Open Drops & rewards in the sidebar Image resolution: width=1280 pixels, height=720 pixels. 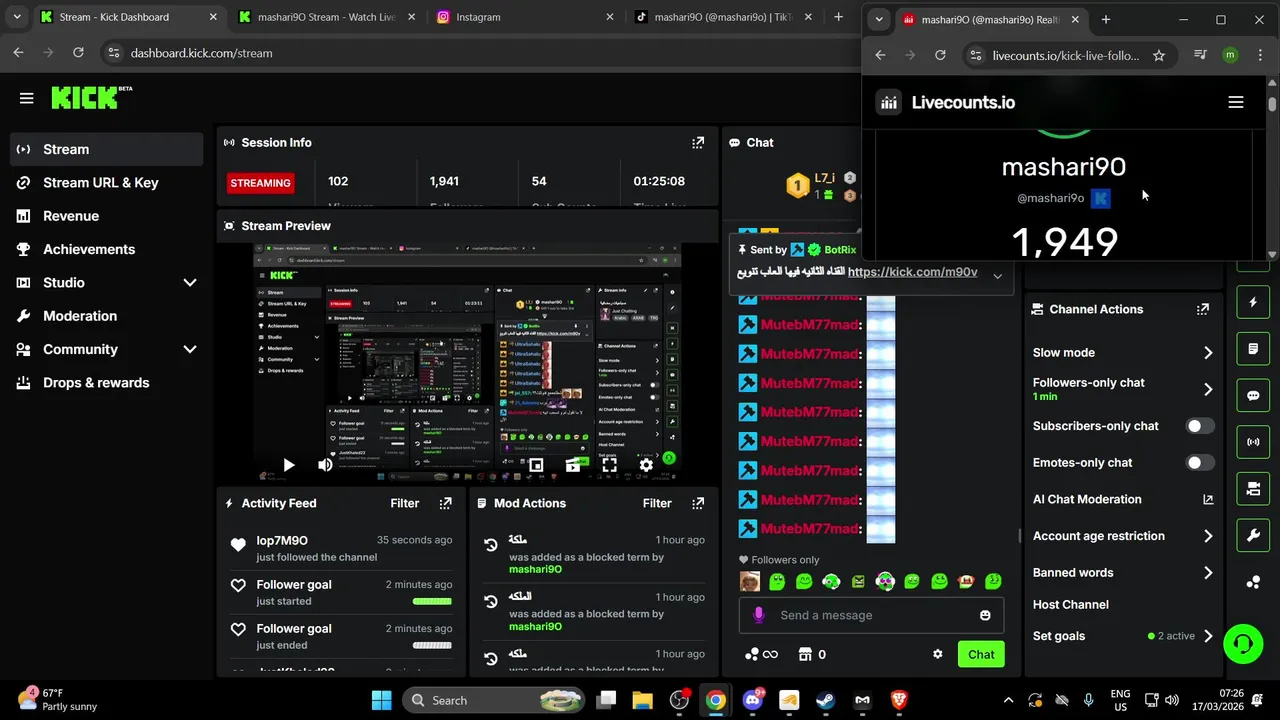[106, 383]
